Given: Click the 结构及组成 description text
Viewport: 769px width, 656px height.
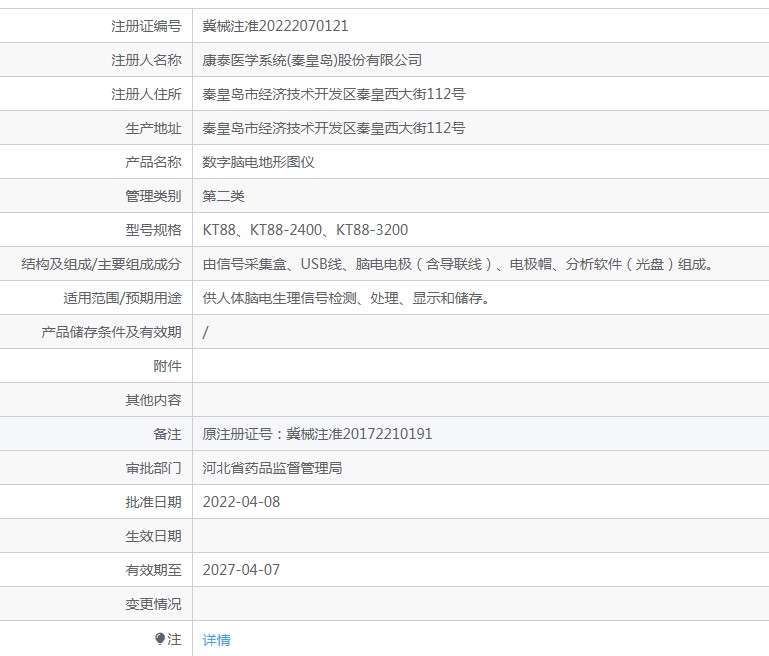Looking at the screenshot, I should (x=458, y=264).
